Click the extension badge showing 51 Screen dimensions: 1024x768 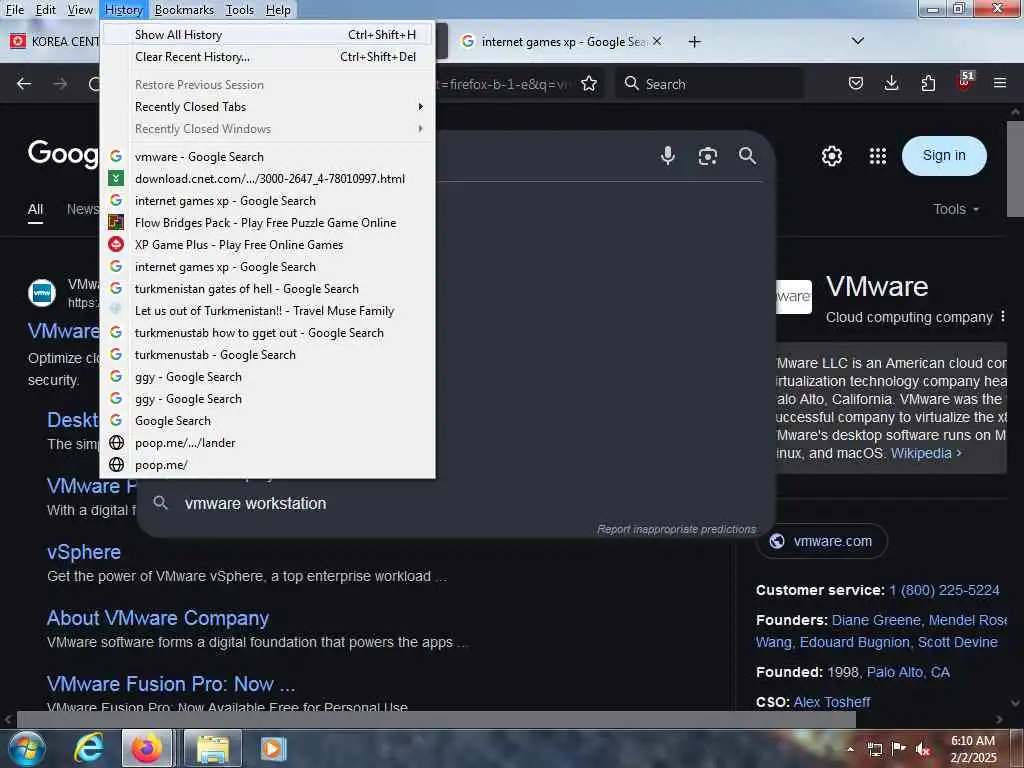click(x=965, y=82)
